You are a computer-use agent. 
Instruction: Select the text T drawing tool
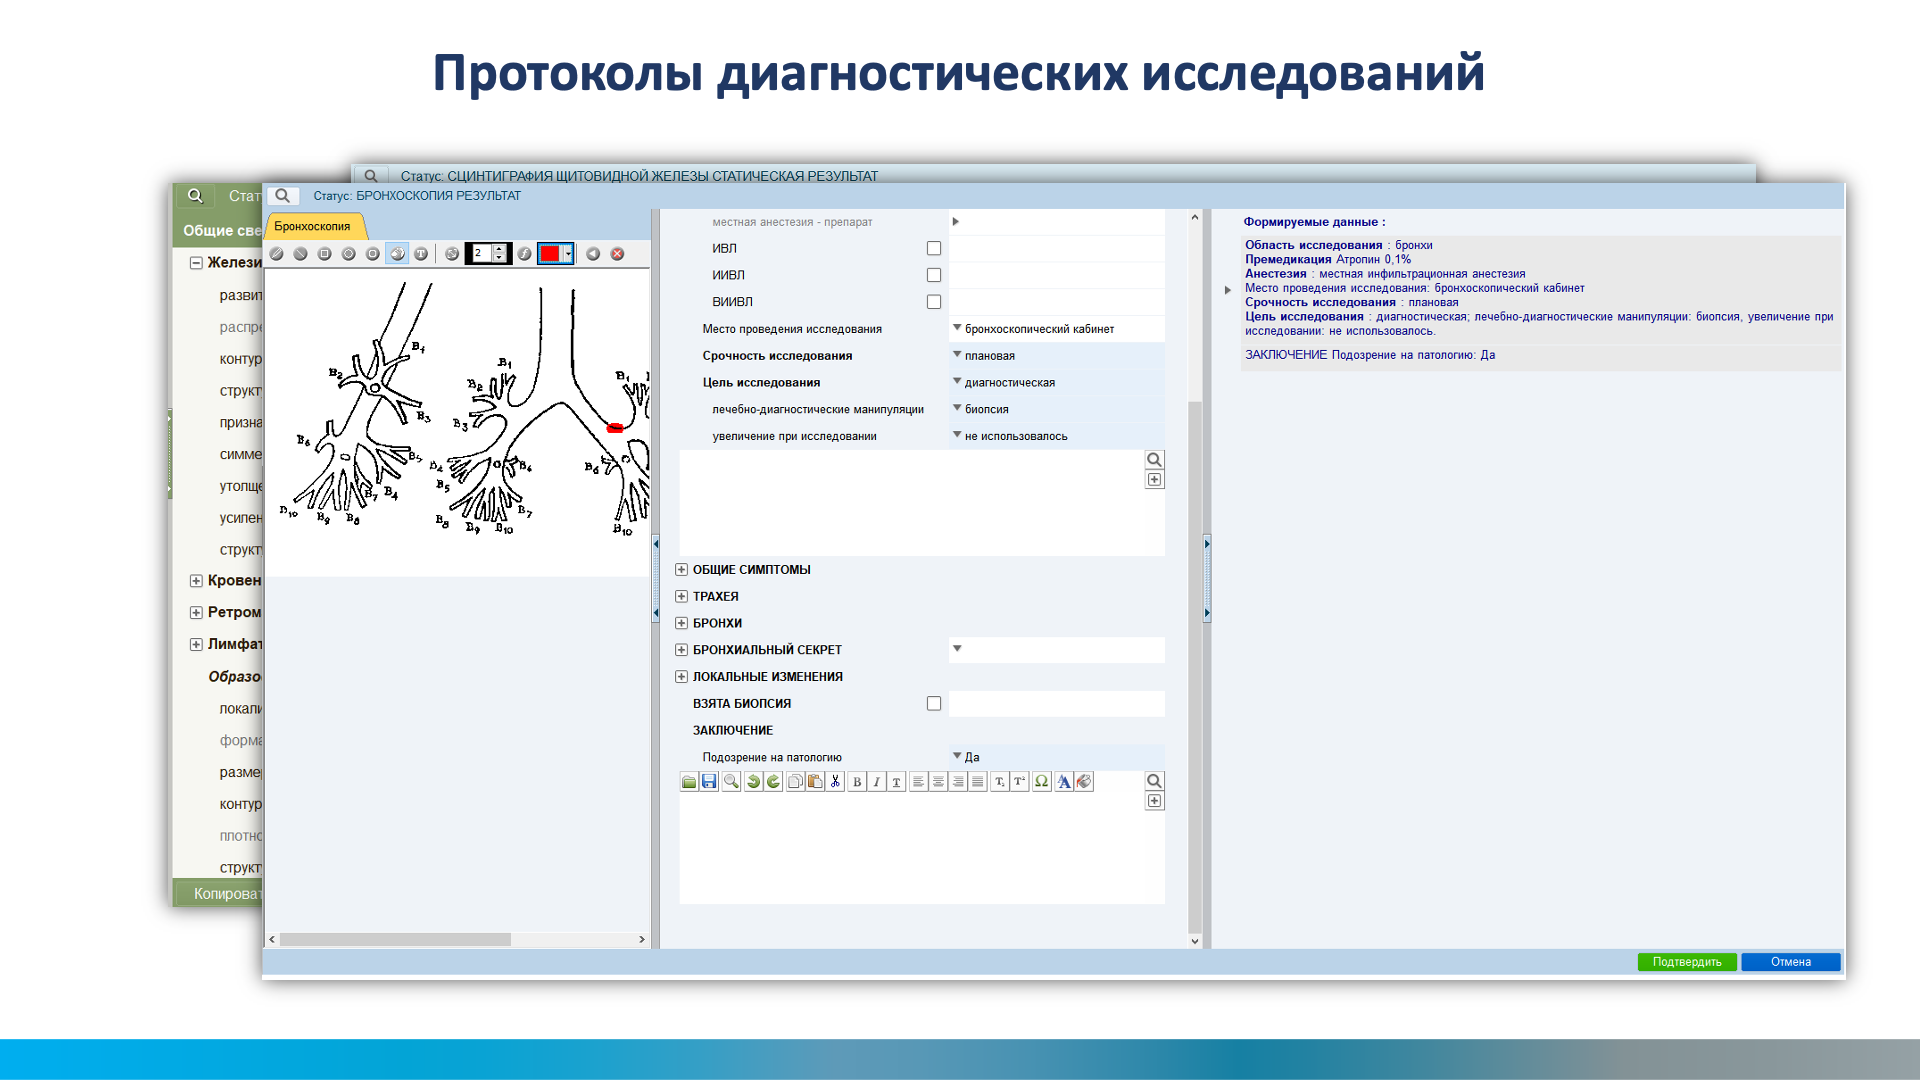421,254
